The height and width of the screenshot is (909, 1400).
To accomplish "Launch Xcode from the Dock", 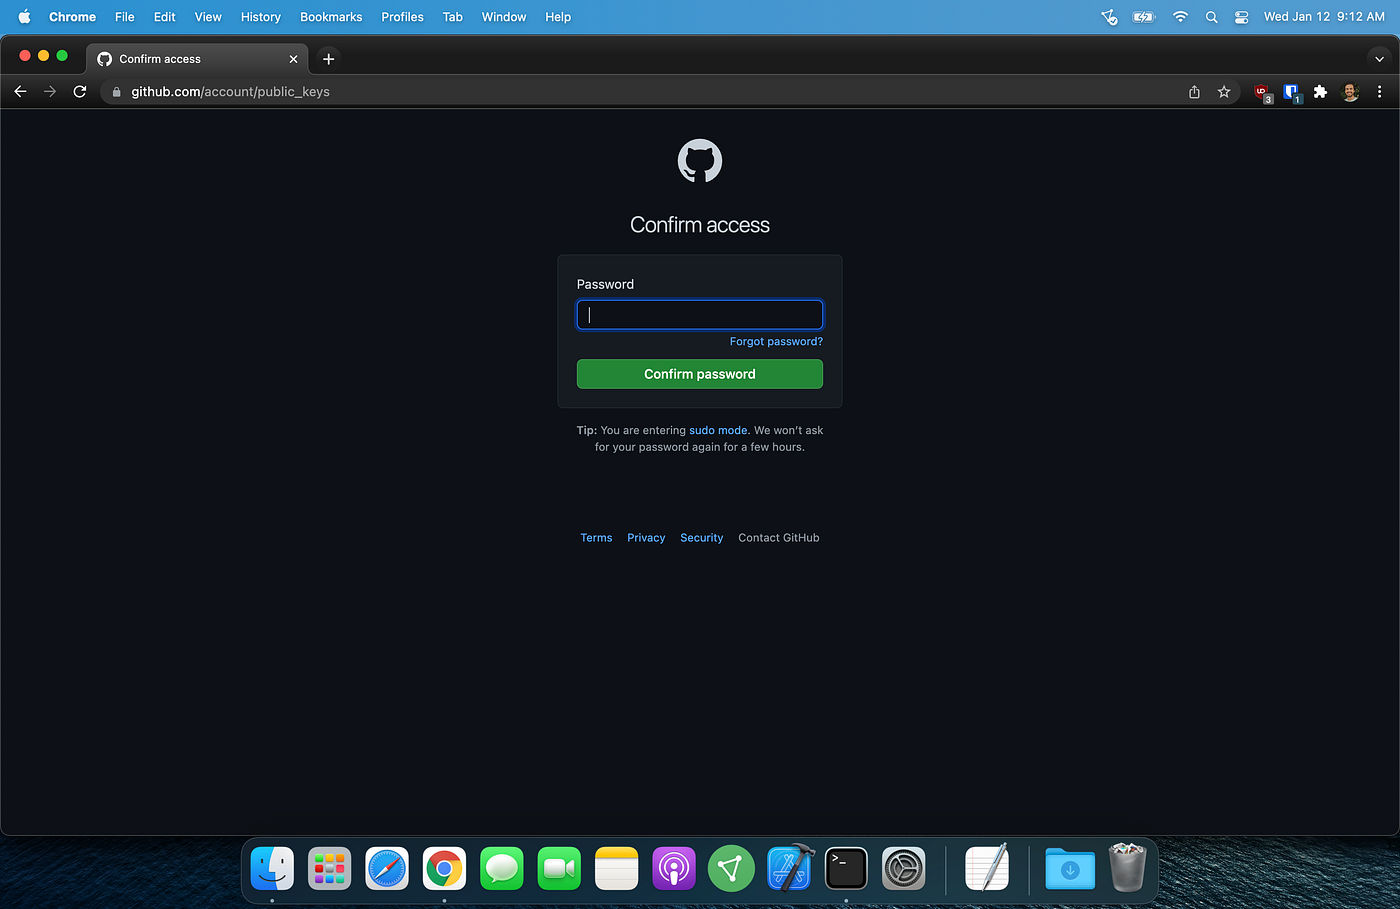I will (790, 868).
